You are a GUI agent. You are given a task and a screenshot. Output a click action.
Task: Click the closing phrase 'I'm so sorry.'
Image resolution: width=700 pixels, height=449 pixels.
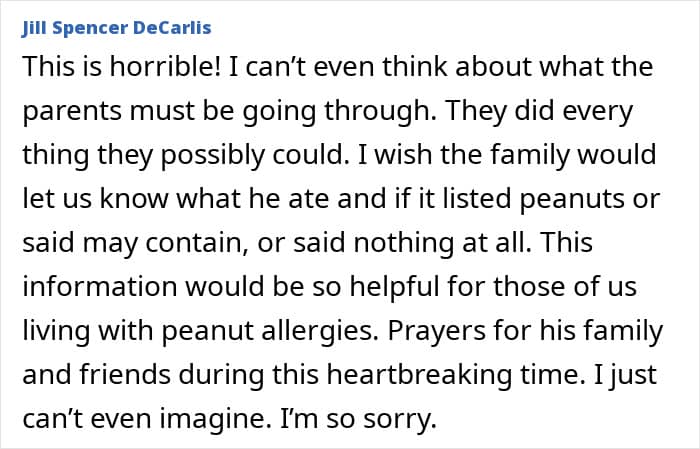click(358, 419)
